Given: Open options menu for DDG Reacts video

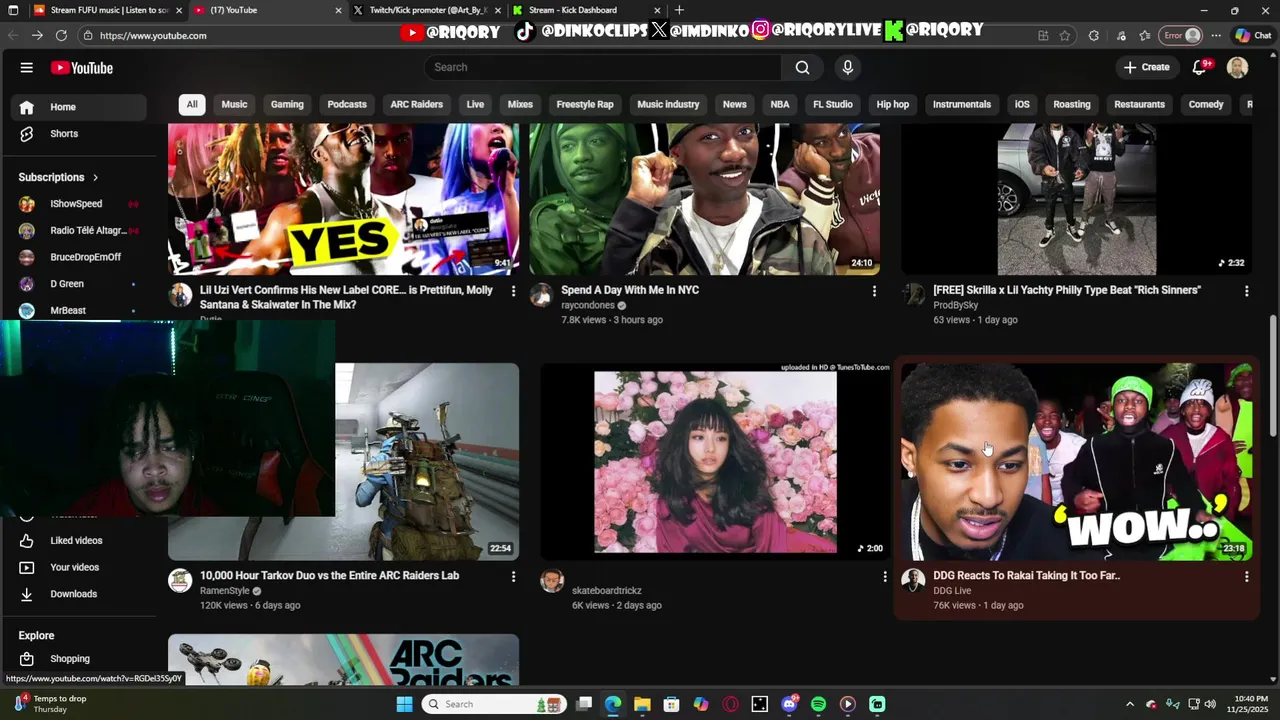Looking at the screenshot, I should [1246, 577].
